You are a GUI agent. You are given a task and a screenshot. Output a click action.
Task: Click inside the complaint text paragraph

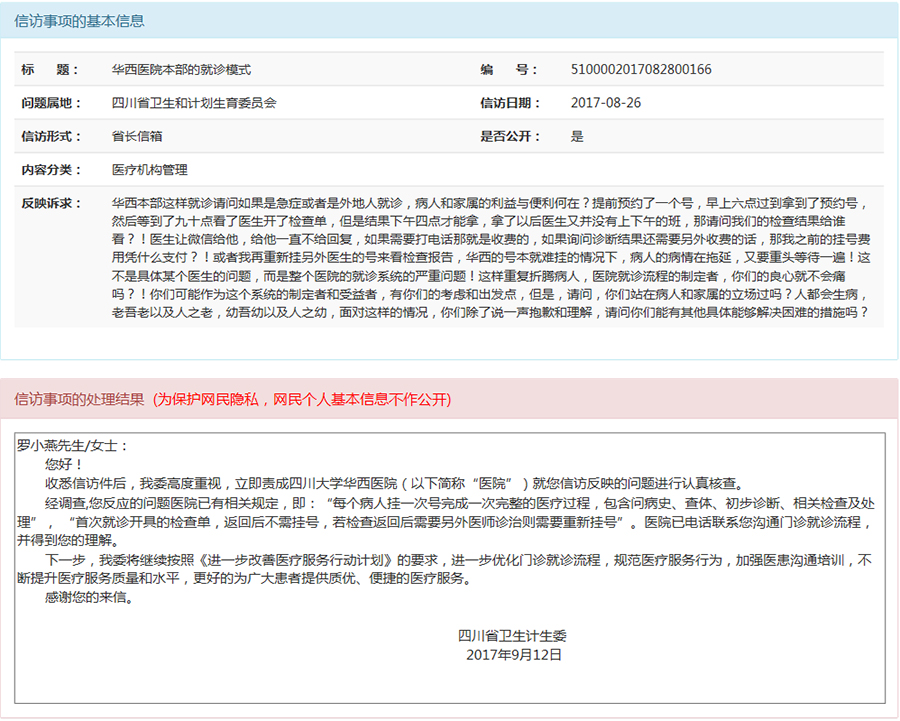[490, 257]
